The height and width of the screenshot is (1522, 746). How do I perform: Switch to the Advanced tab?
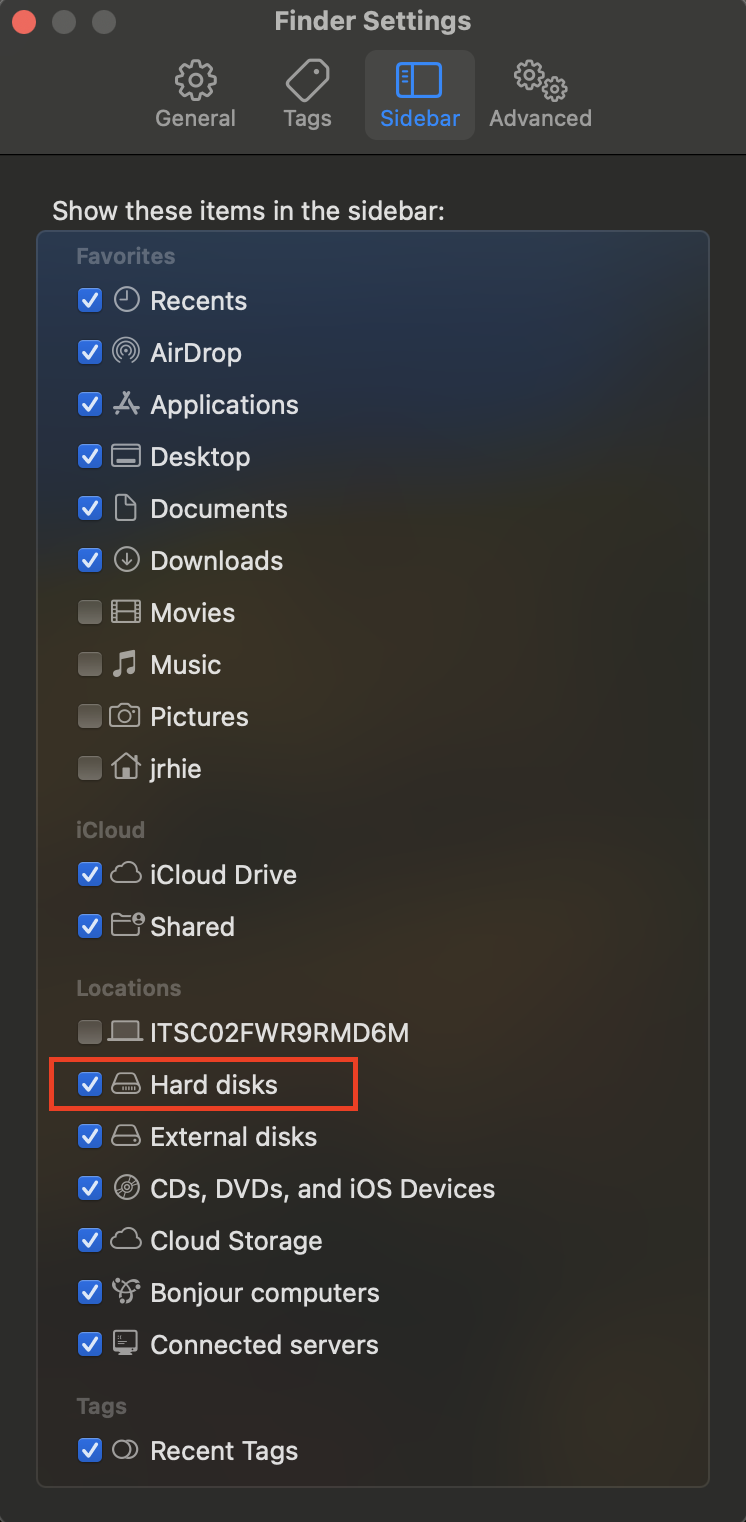coord(539,95)
